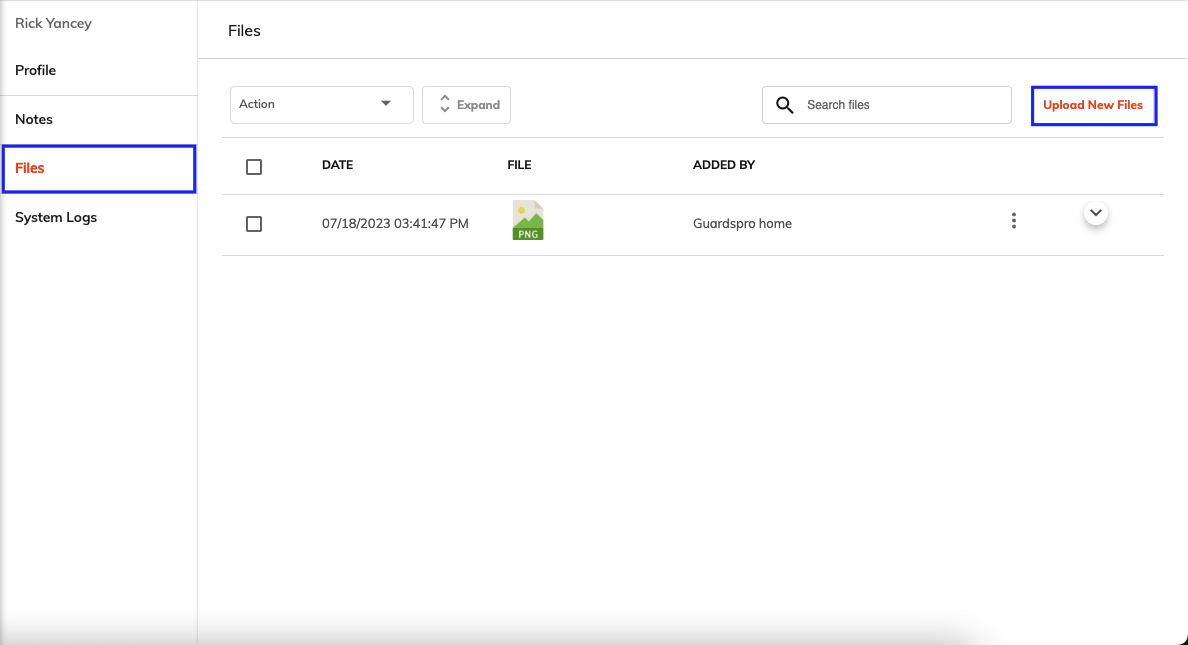Click the magnifier search icon
The image size is (1188, 645).
click(785, 105)
